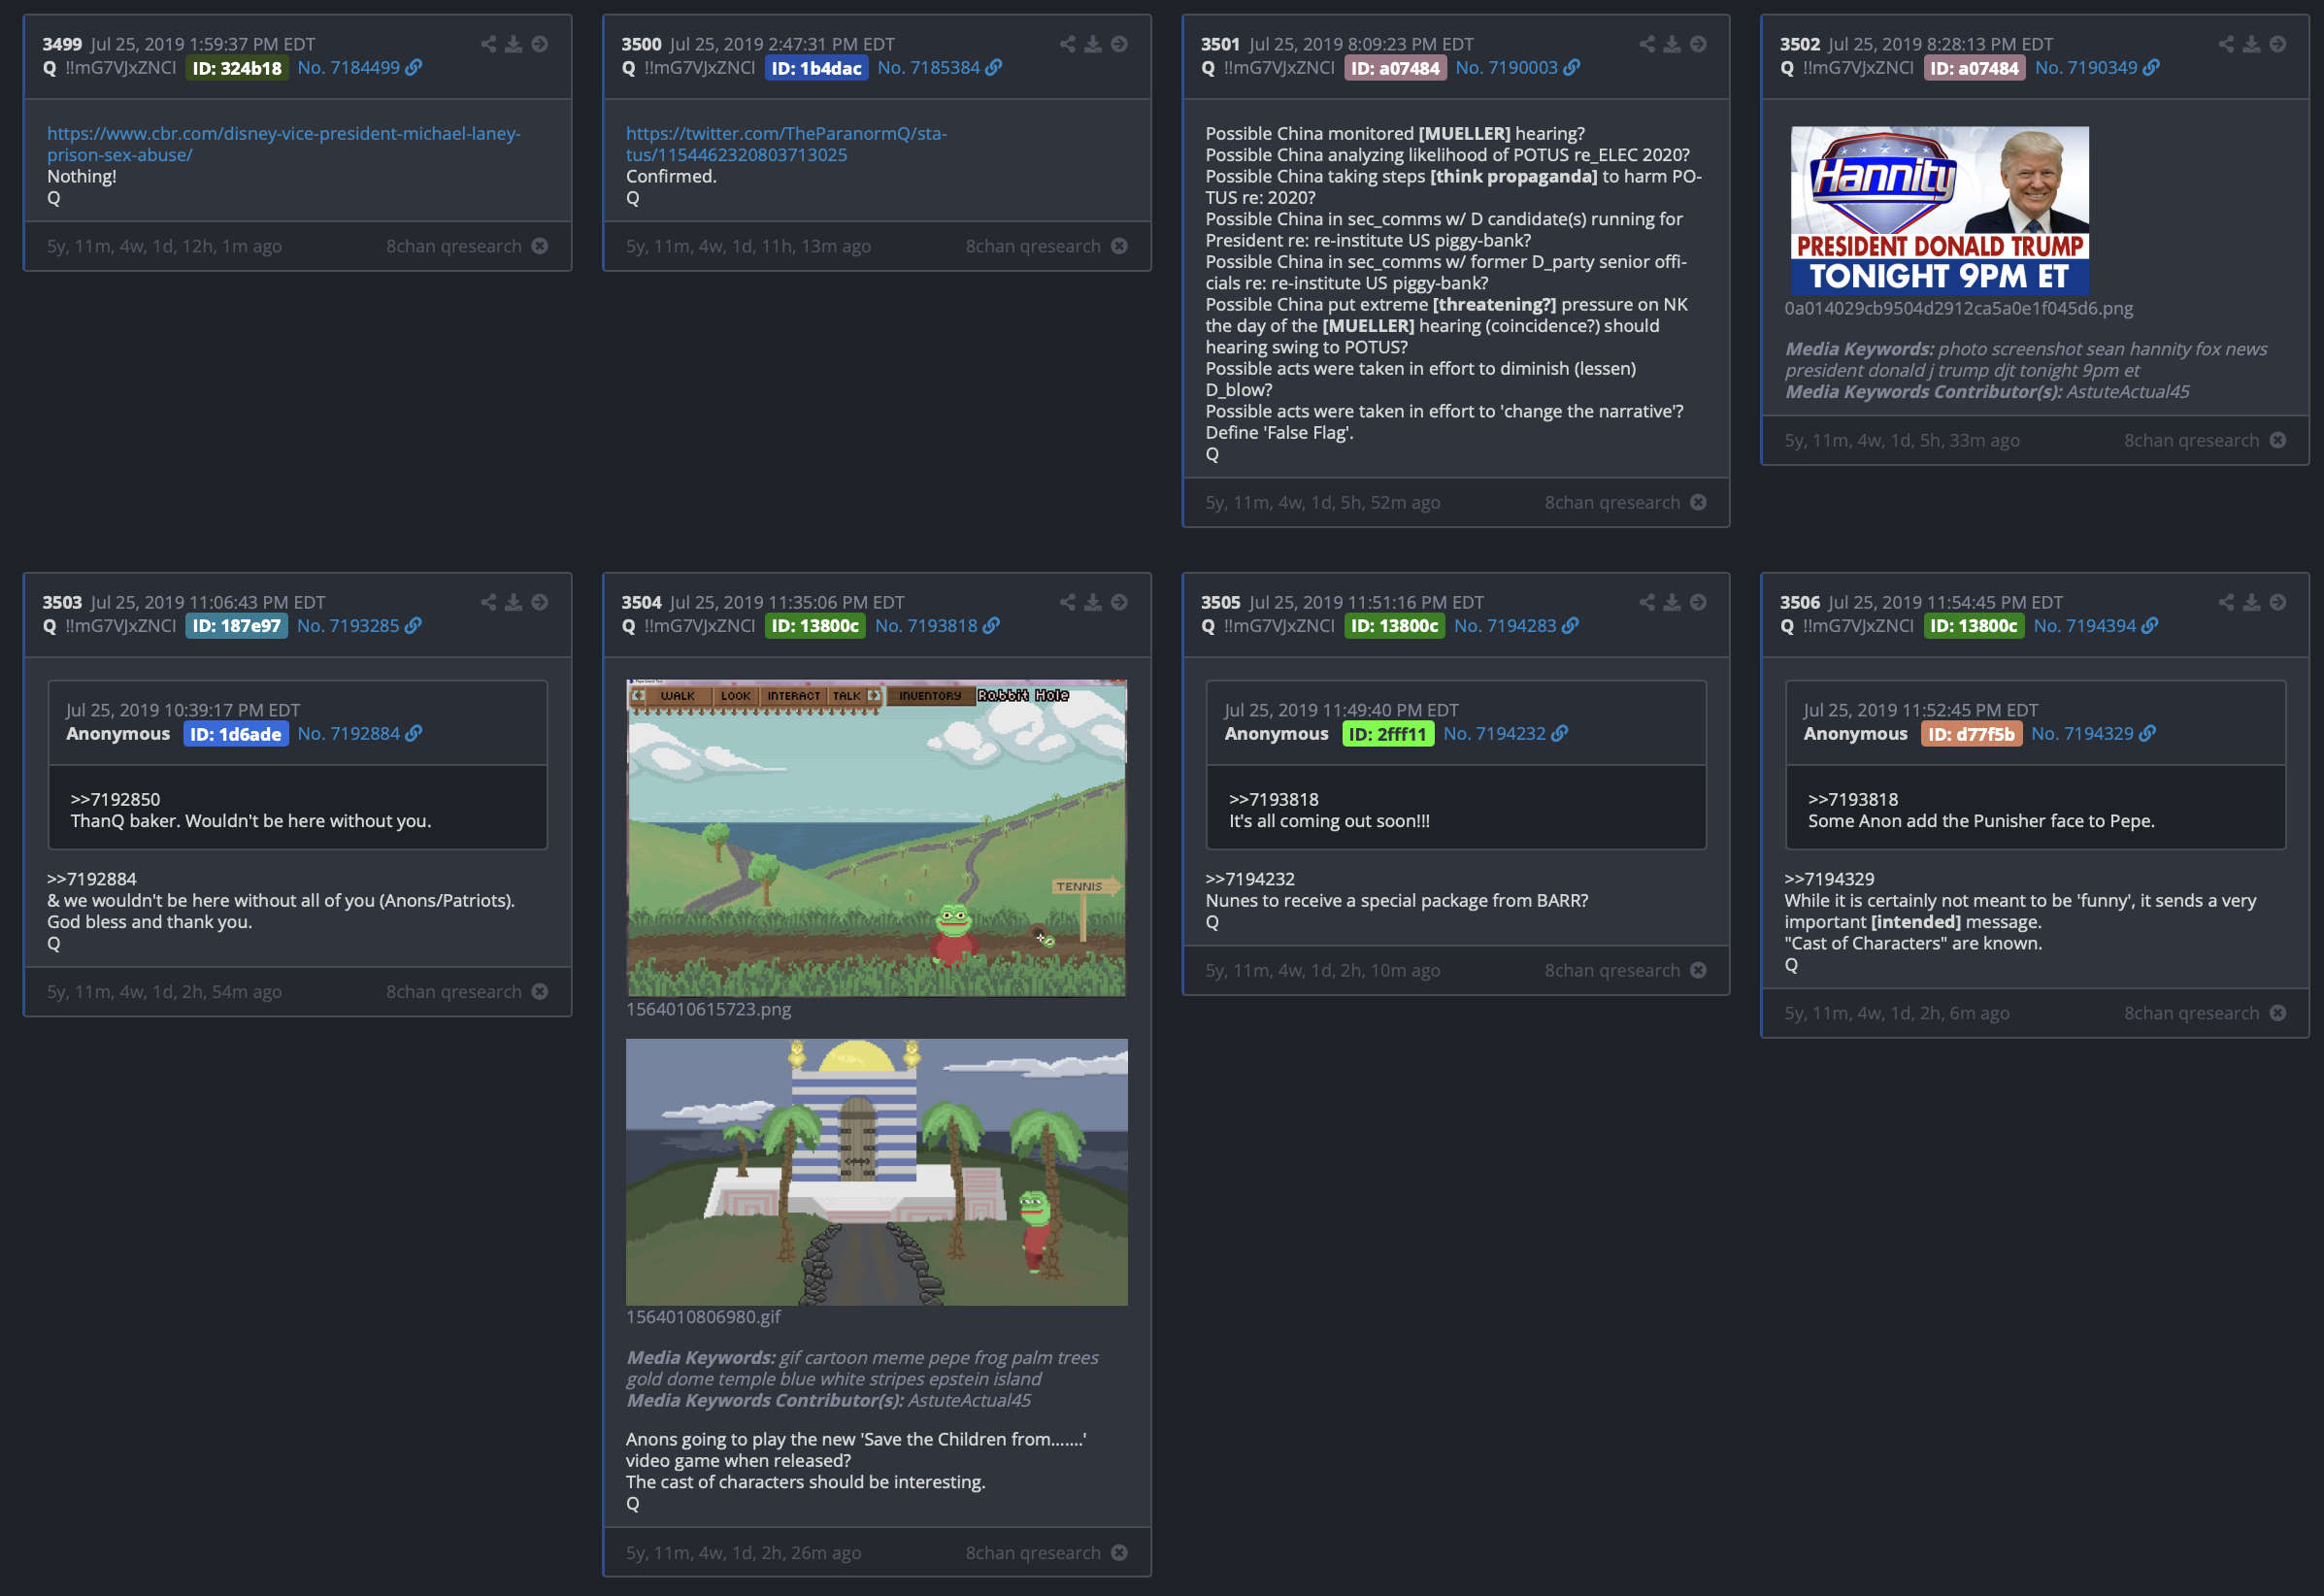Click share icon on post 3504
Screen dimensions: 2324x1596
1068,602
